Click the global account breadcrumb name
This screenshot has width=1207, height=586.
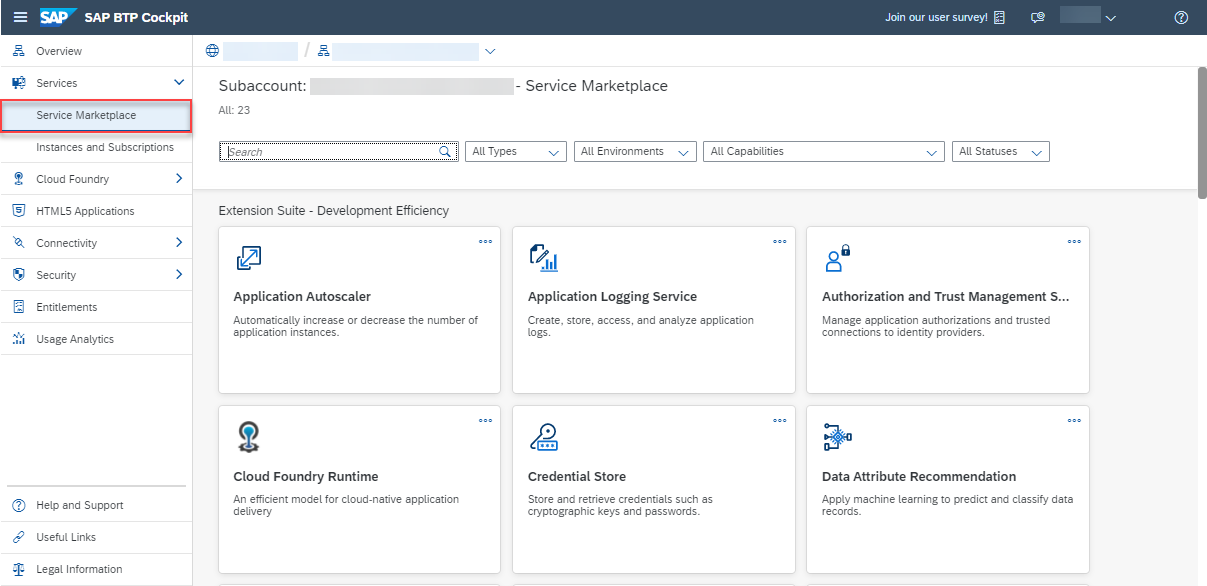(x=260, y=51)
